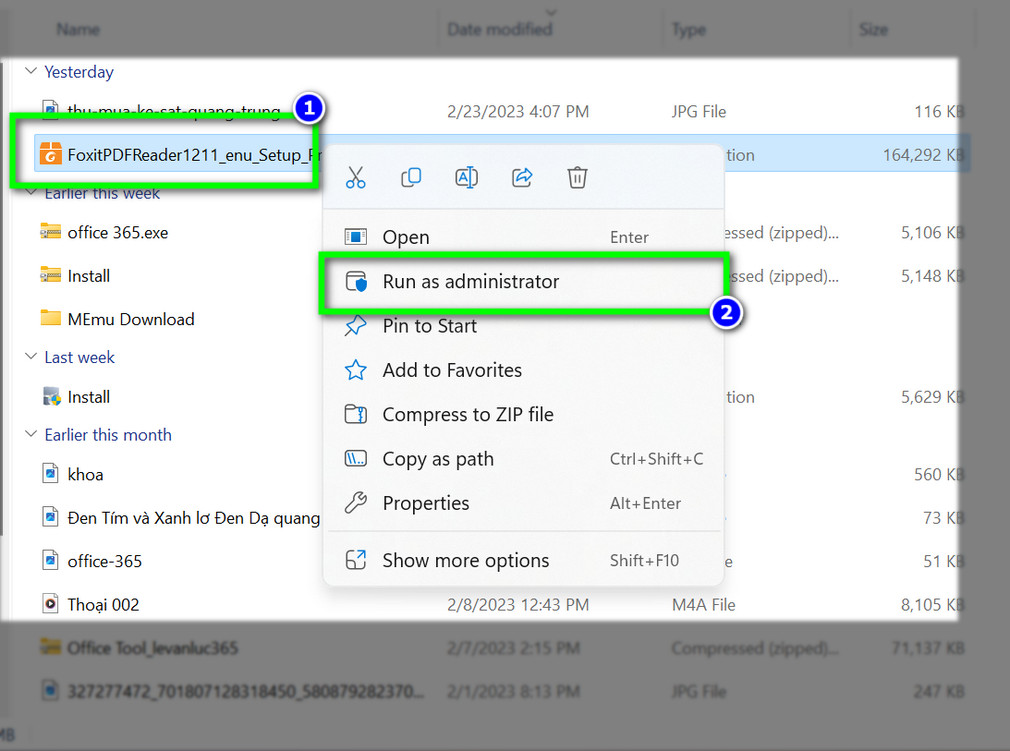This screenshot has width=1010, height=751.
Task: Click the Share icon in context menu
Action: (522, 177)
